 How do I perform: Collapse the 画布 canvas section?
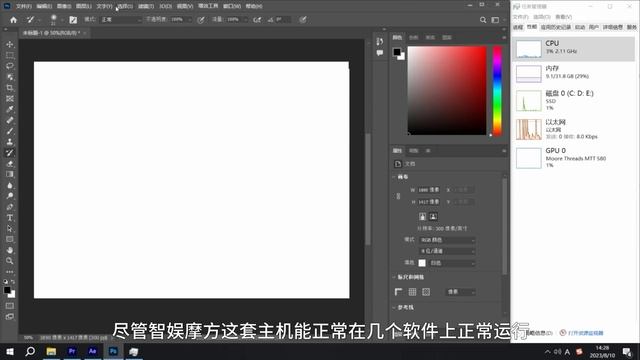(x=394, y=177)
